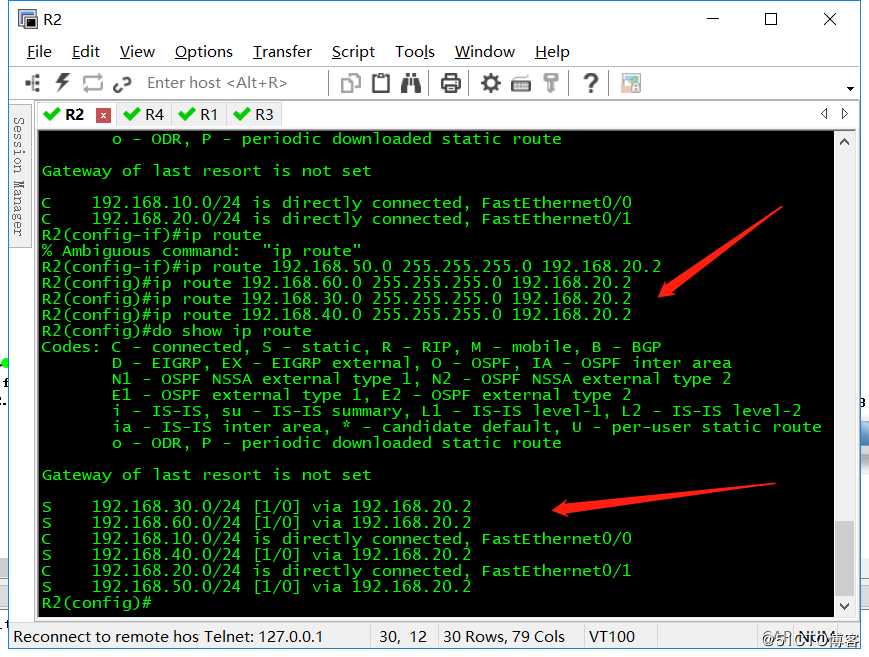
Task: Maximize the R2 window
Action: pyautogui.click(x=770, y=19)
